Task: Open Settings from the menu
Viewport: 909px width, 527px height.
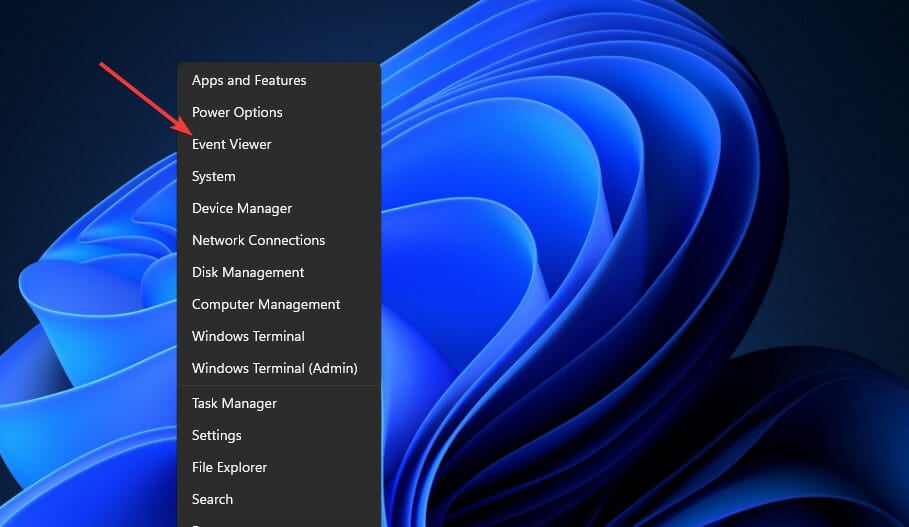Action: pos(279,435)
